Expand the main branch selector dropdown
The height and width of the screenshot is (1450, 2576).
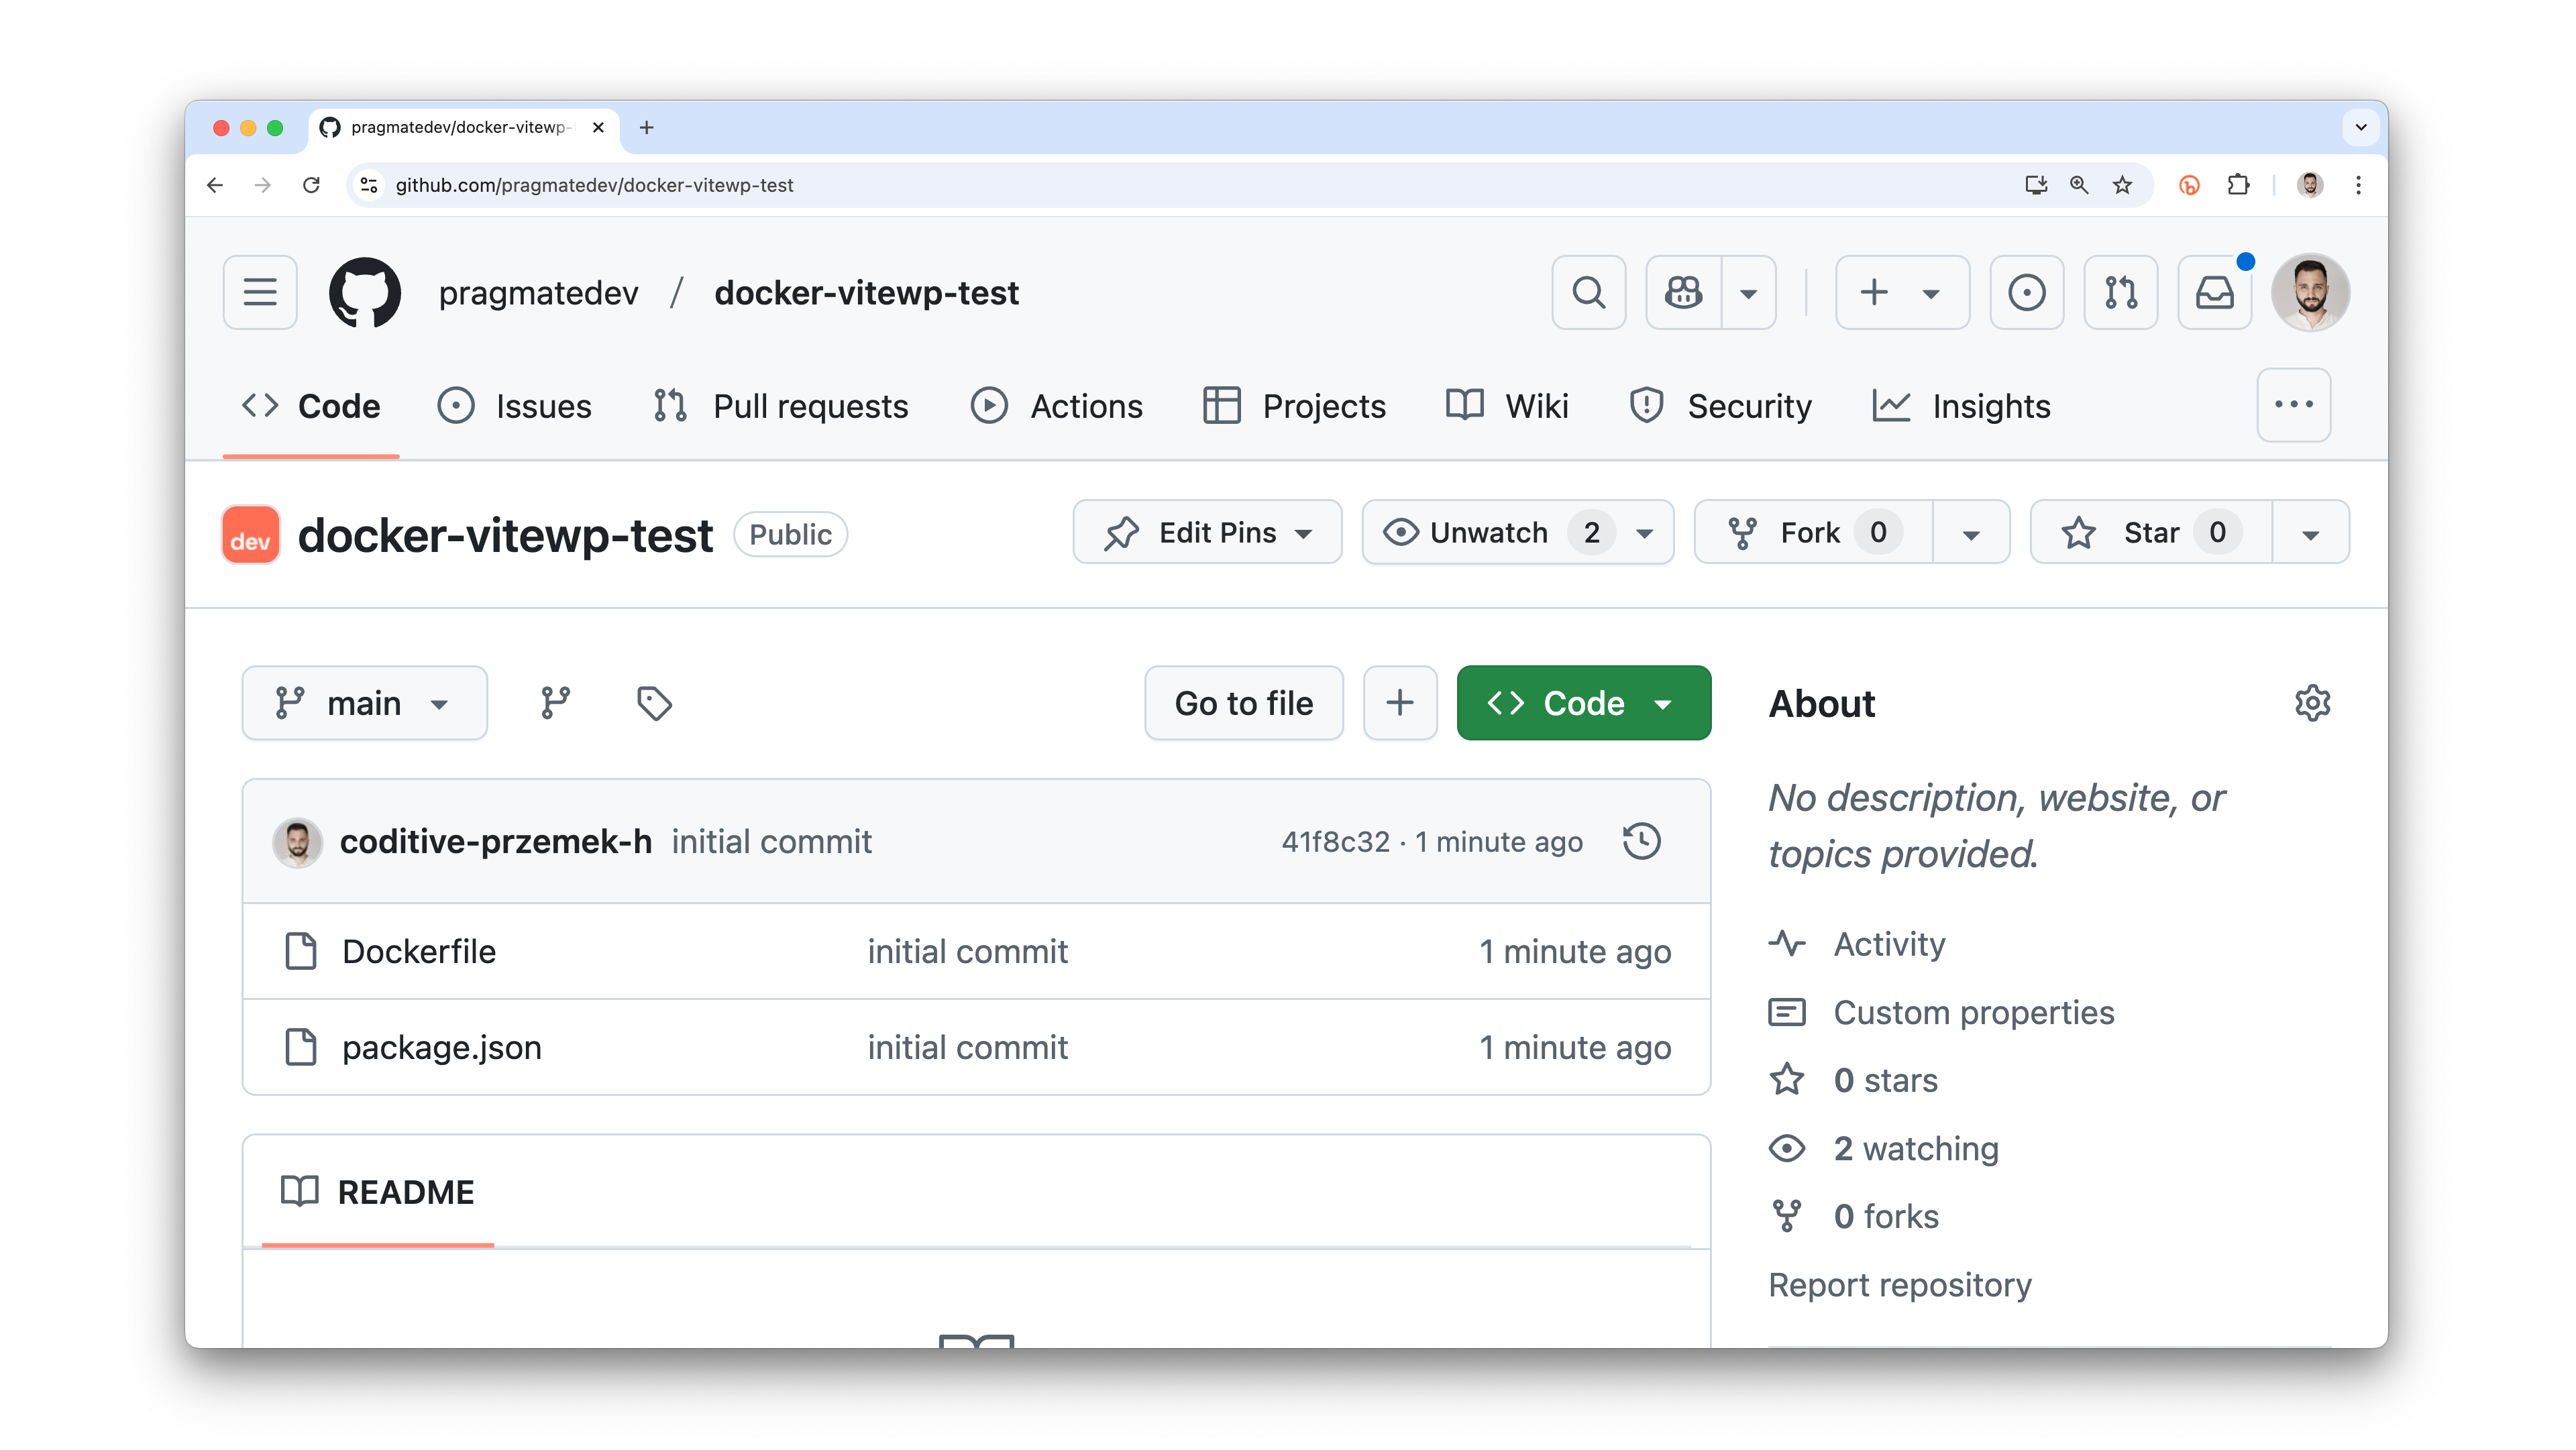[x=364, y=703]
